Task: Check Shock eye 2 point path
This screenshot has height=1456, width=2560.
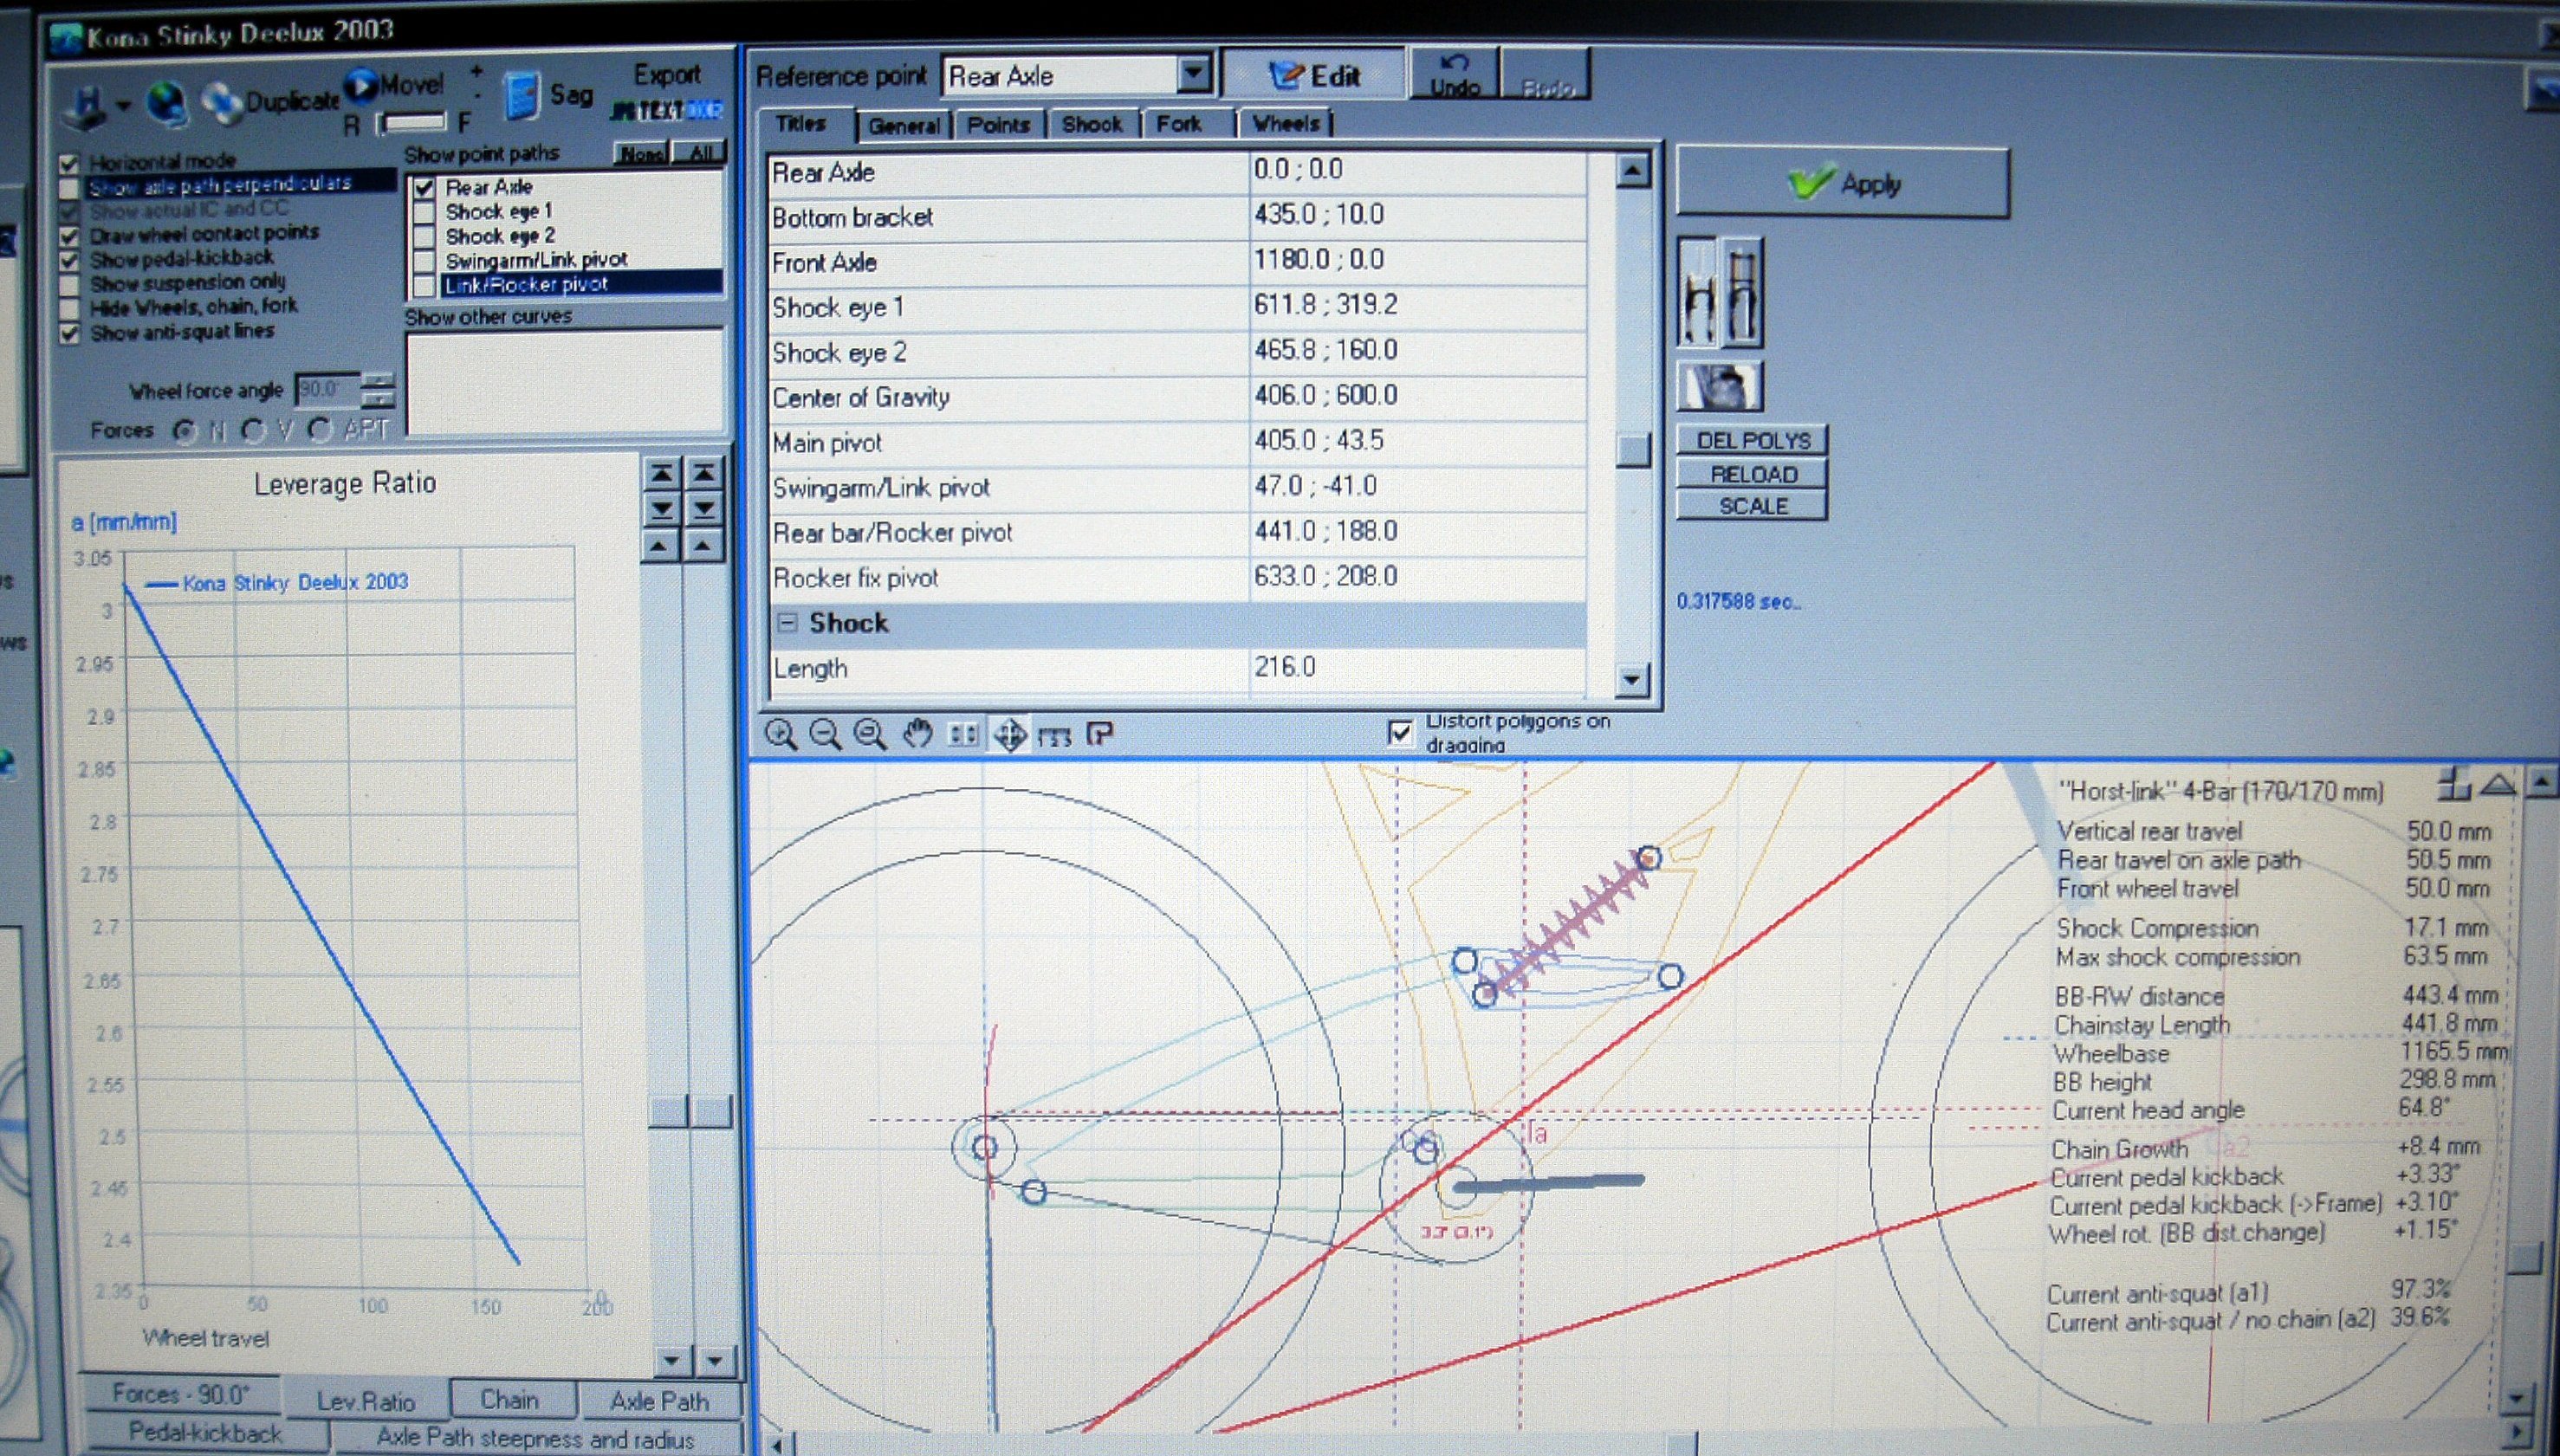Action: point(424,236)
